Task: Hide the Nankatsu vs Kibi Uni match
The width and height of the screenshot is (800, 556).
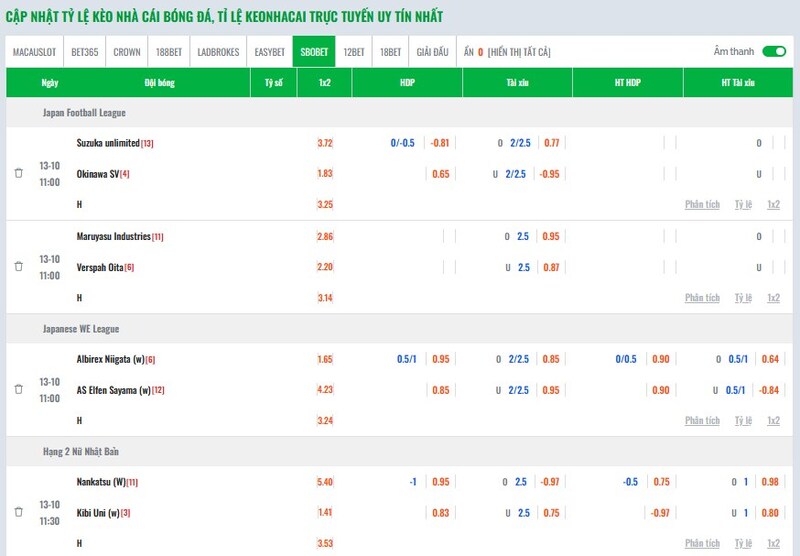Action: click(18, 512)
